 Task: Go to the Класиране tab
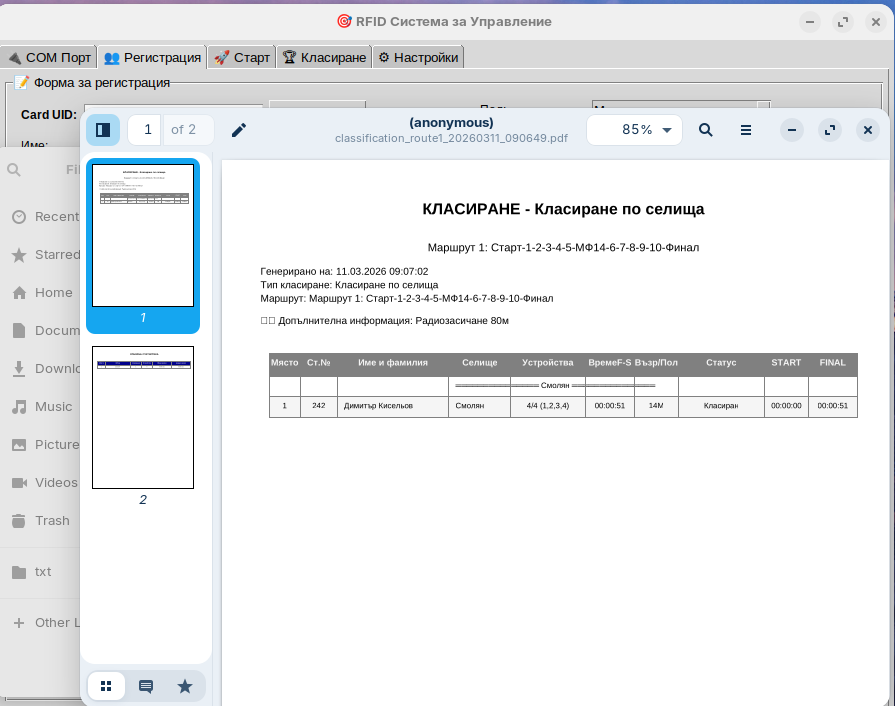click(324, 57)
